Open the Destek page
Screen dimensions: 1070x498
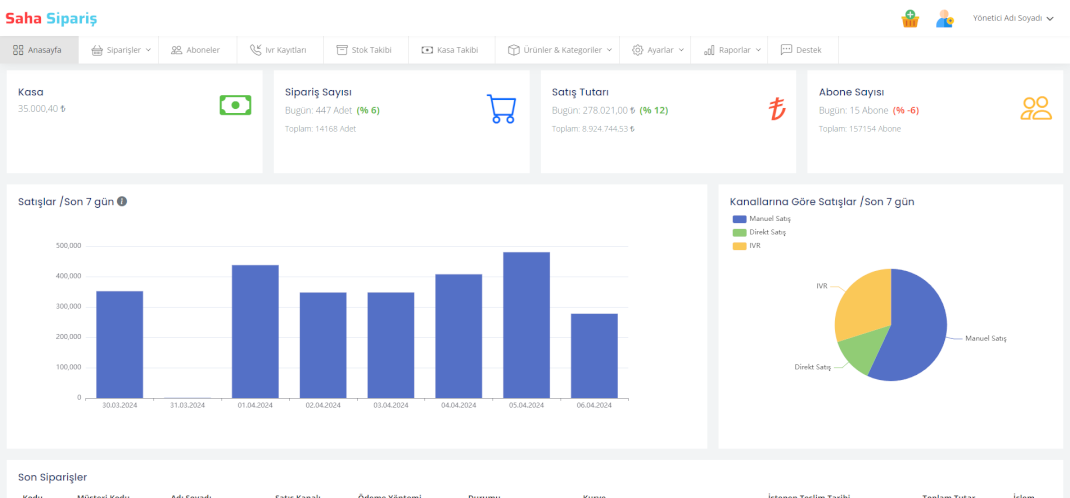point(802,50)
